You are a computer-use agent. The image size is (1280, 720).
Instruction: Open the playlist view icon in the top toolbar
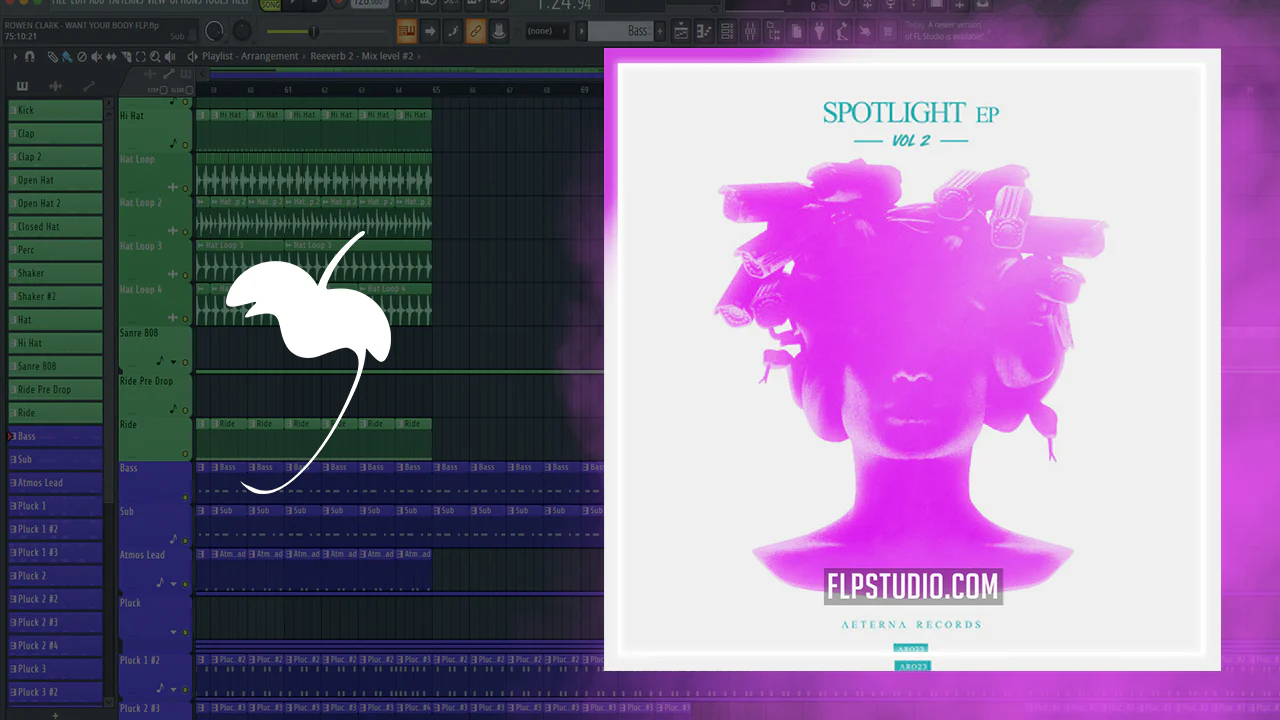[x=682, y=31]
